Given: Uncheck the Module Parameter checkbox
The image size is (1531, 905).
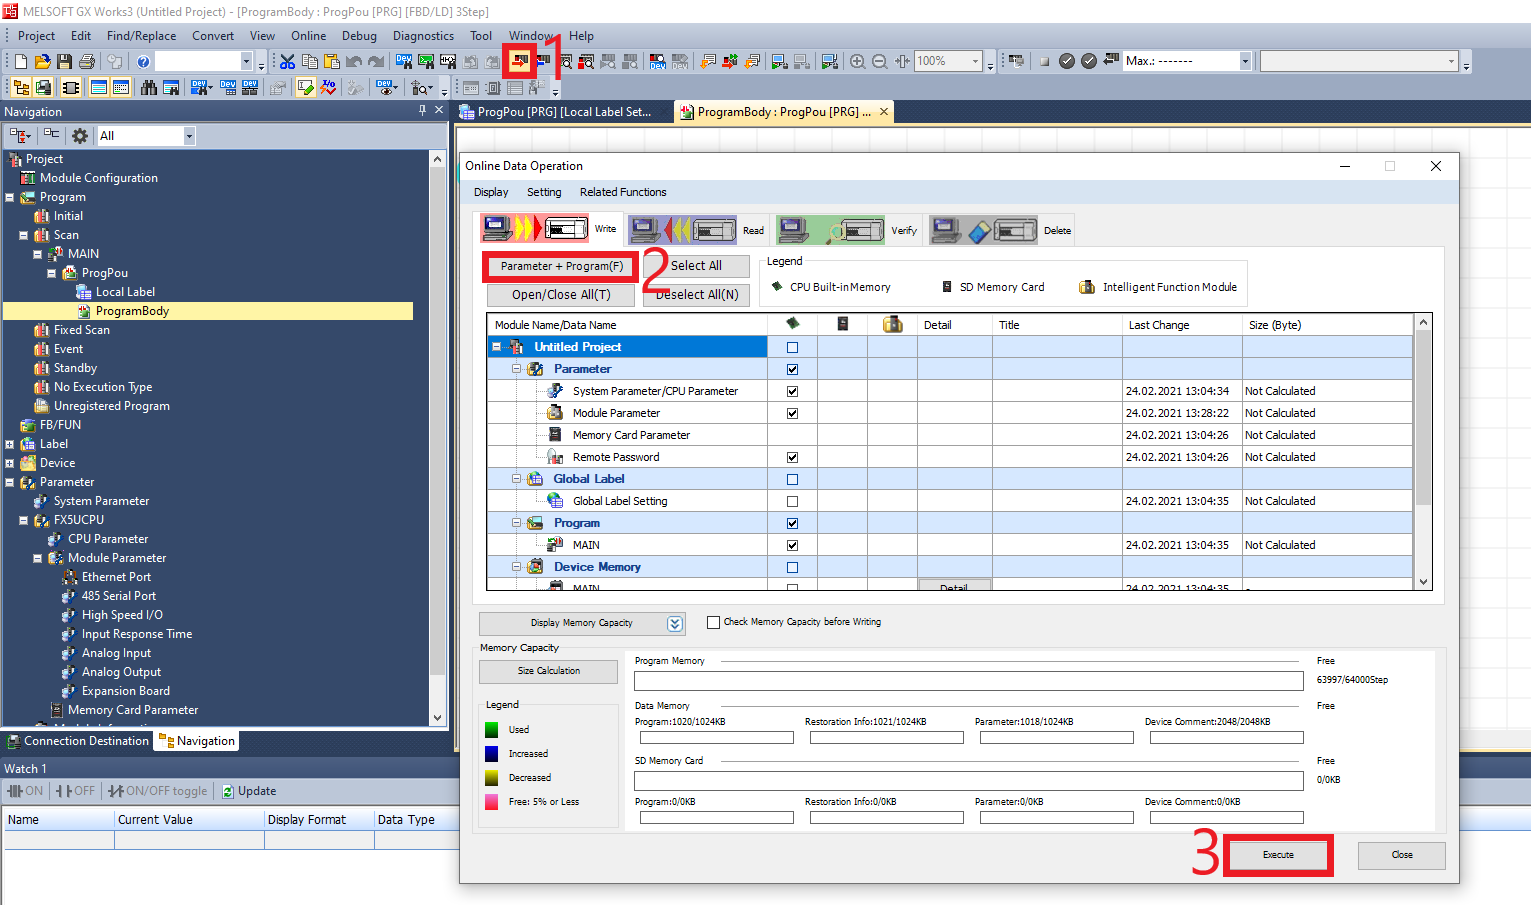Looking at the screenshot, I should (x=792, y=413).
